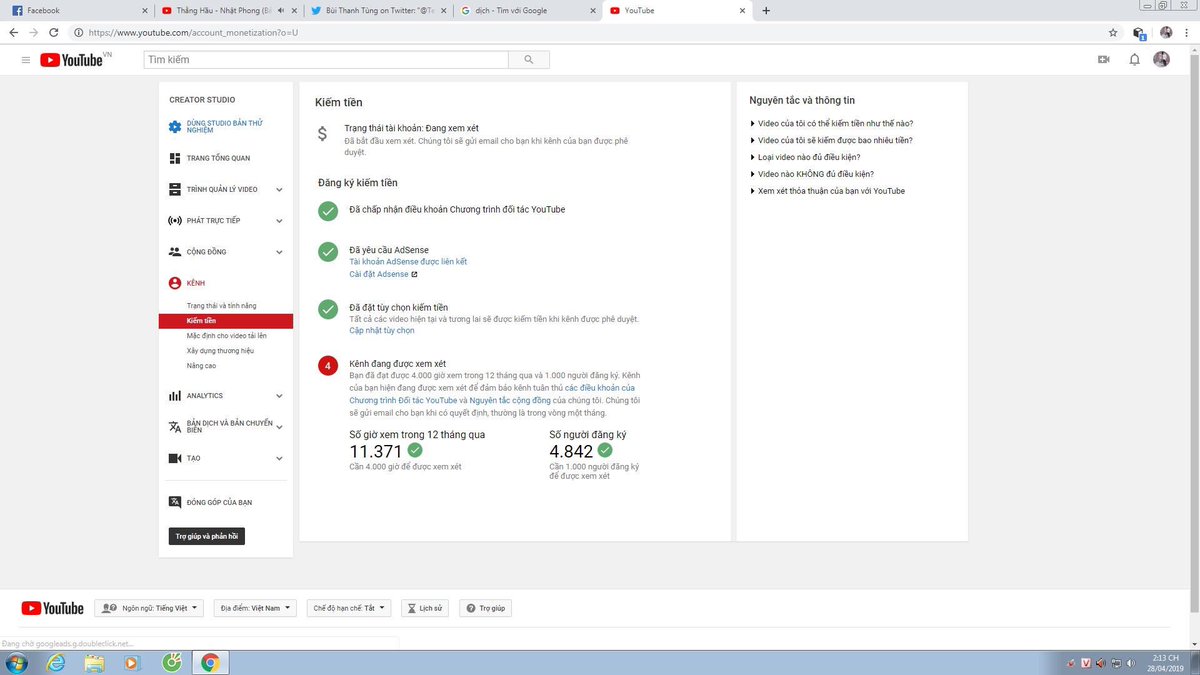This screenshot has width=1200, height=675.
Task: Expand 'Video của tôi có thể kiếm tiền' question
Action: coord(831,123)
